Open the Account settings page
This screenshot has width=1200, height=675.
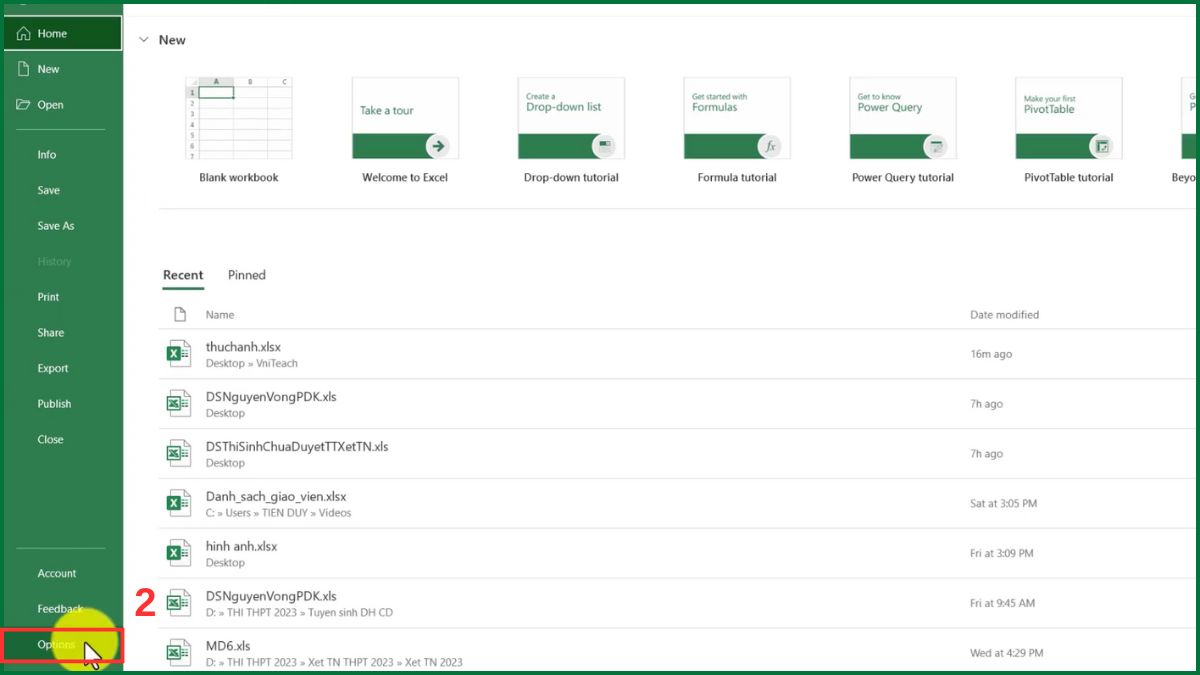pos(56,573)
